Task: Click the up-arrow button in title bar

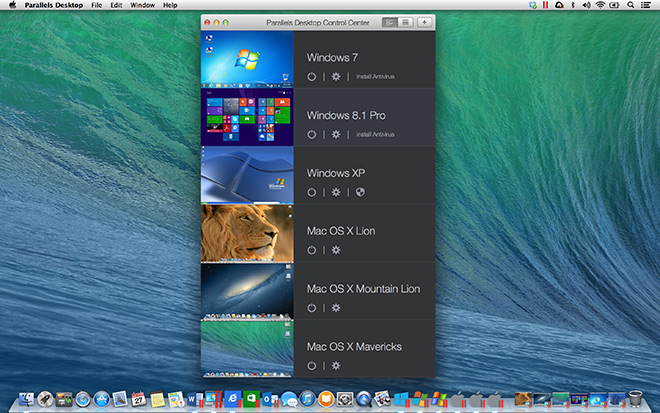Action: coord(424,22)
